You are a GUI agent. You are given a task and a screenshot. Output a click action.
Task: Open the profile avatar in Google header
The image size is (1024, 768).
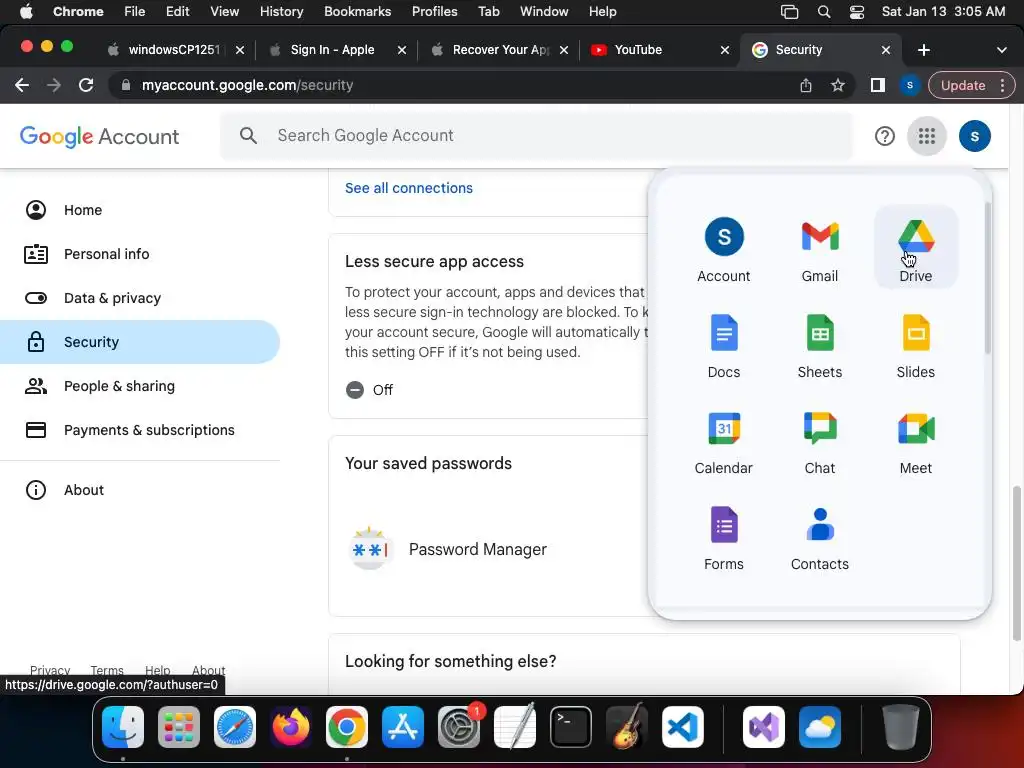(x=974, y=136)
